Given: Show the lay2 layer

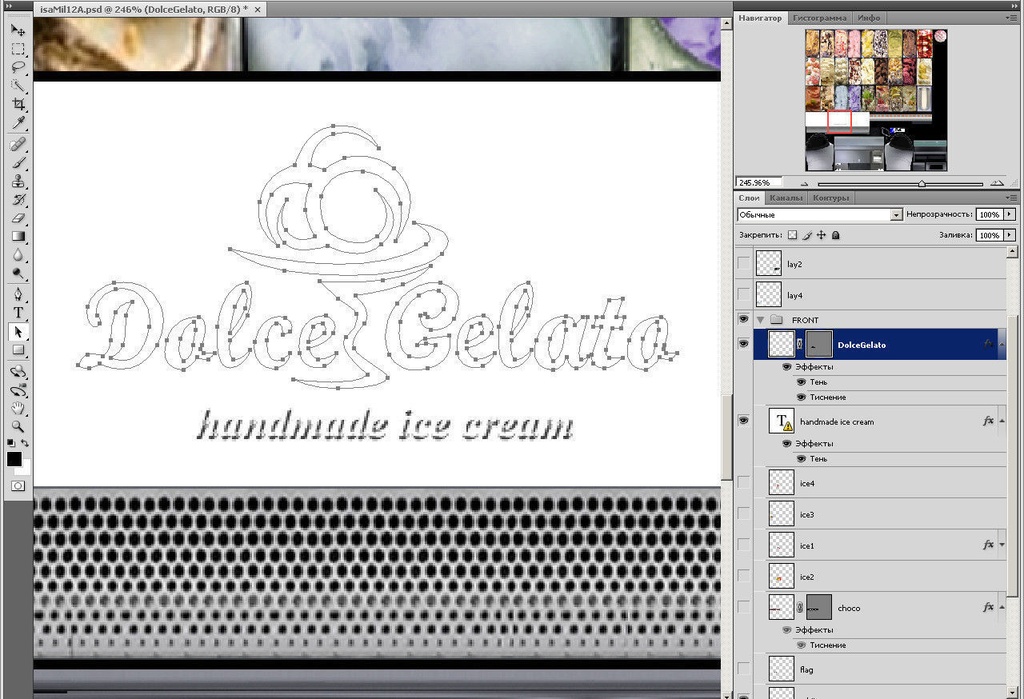Looking at the screenshot, I should 743,263.
